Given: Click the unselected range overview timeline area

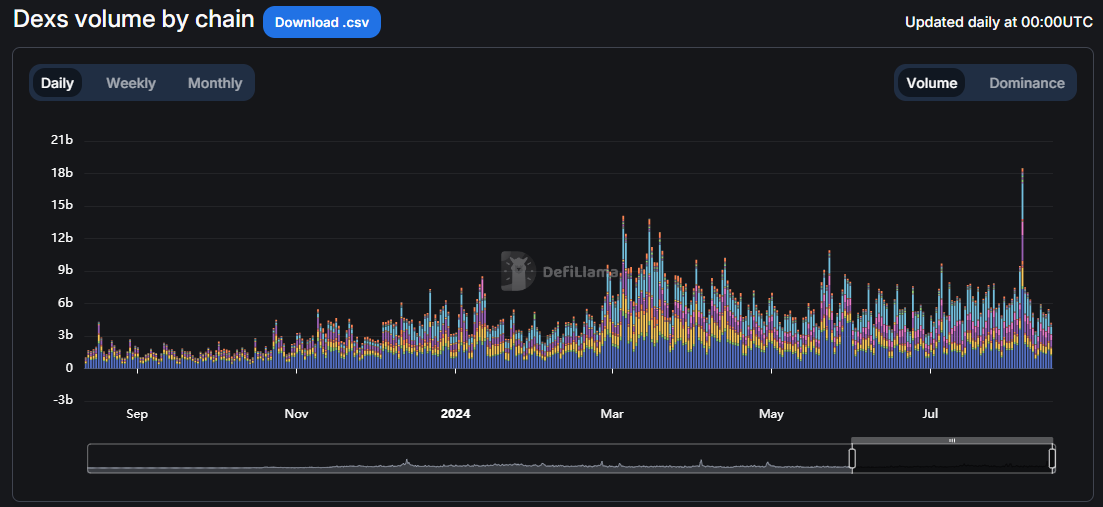Looking at the screenshot, I should (469, 458).
